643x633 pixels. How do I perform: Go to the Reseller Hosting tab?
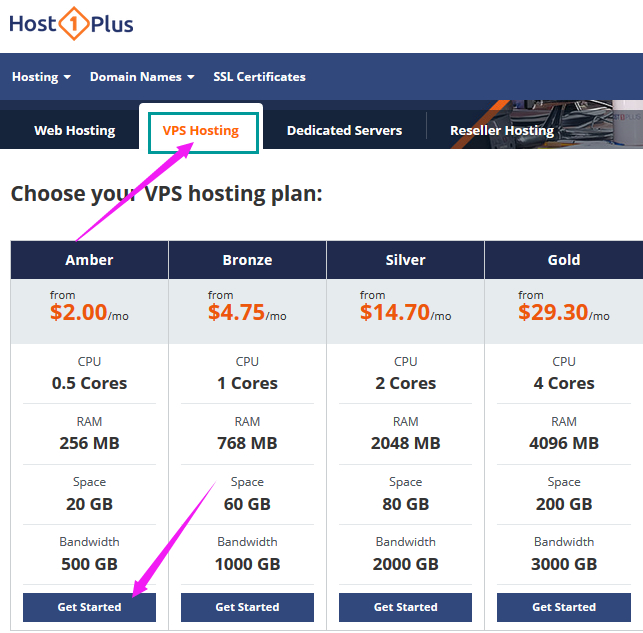click(x=502, y=130)
